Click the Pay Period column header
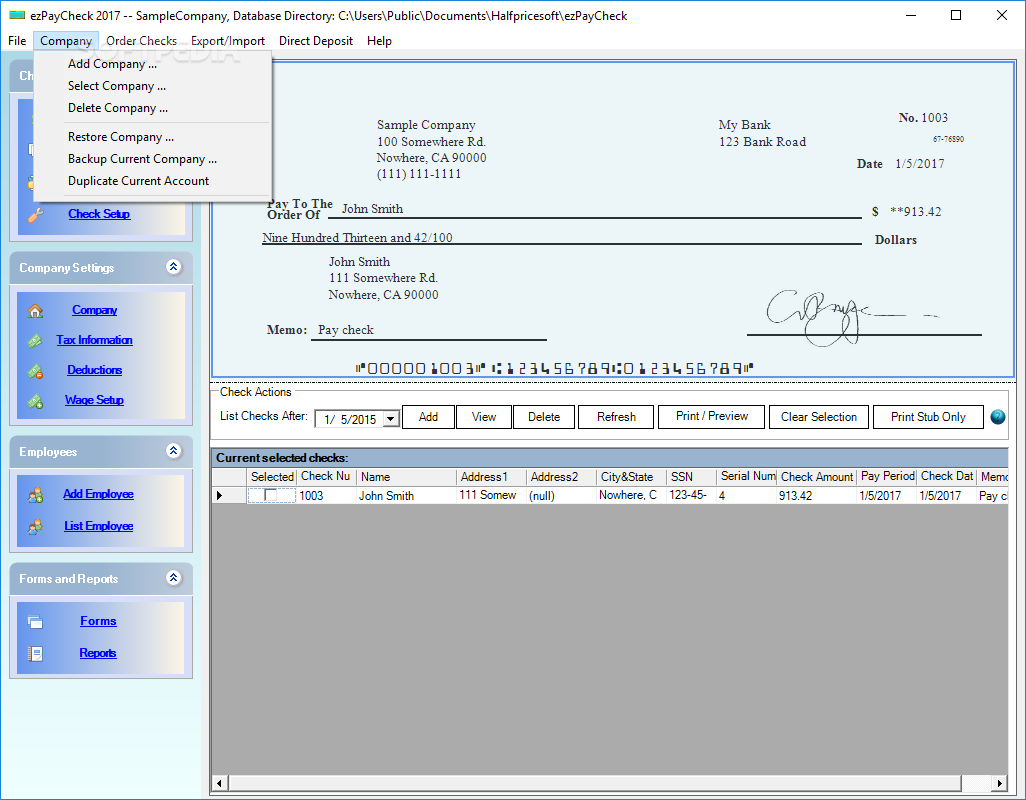The height and width of the screenshot is (800, 1026). [x=887, y=477]
